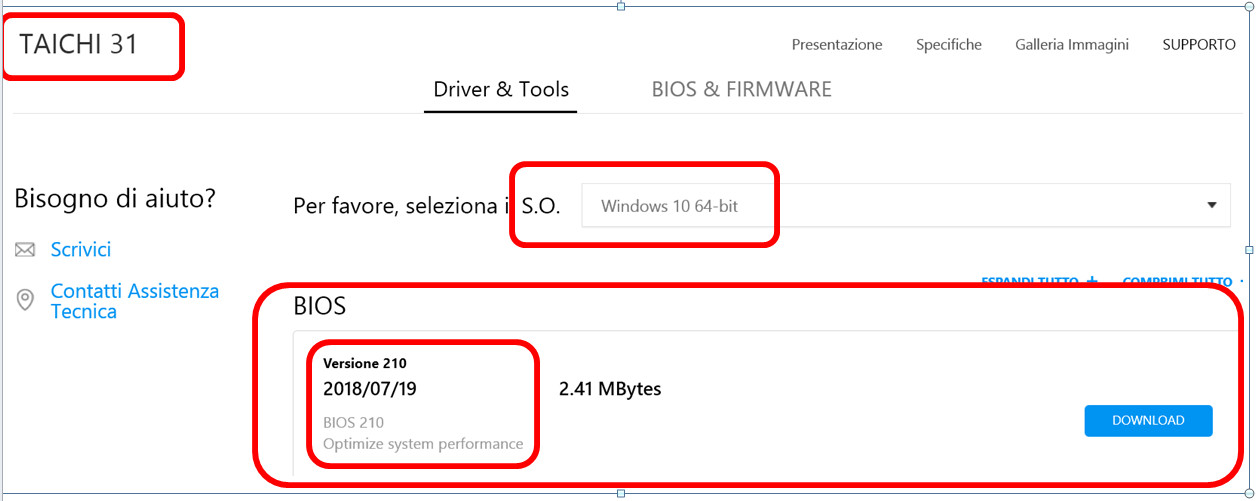Collapse all sections with COMPRIMI TUTTO
This screenshot has height=501, width=1257.
point(1183,283)
